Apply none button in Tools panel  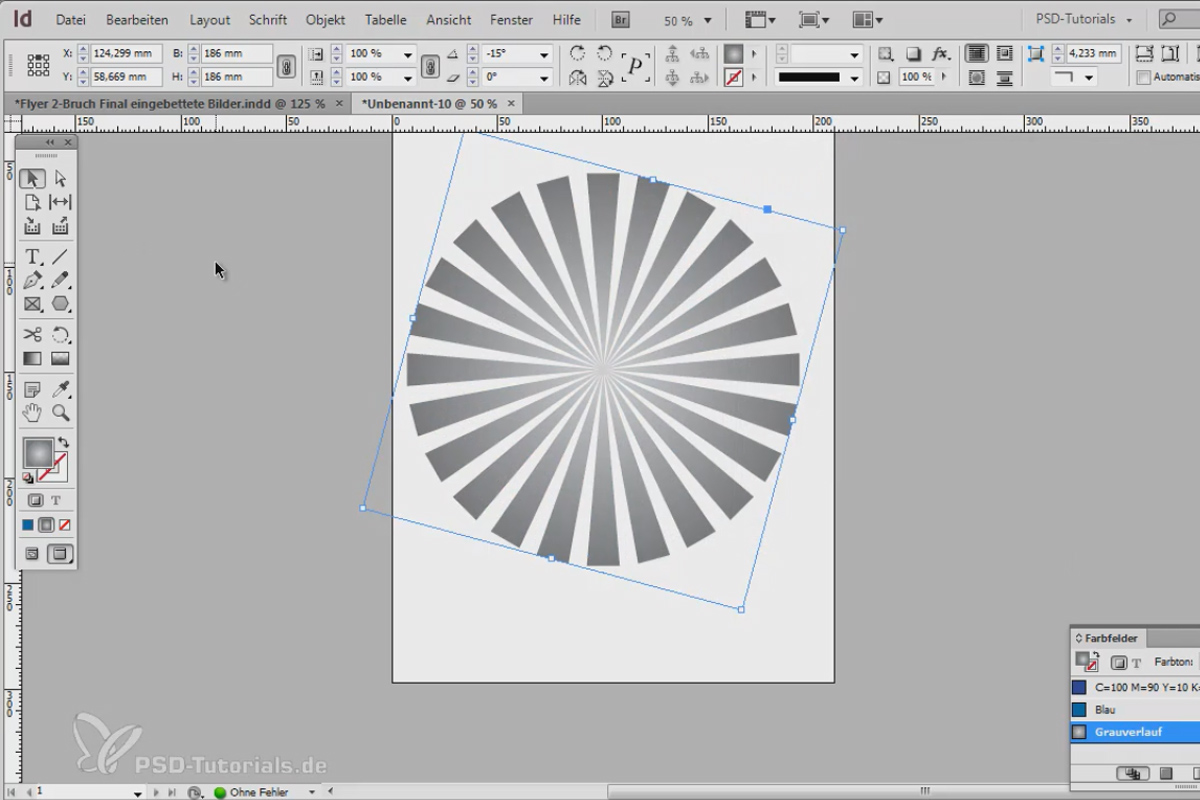[65, 525]
